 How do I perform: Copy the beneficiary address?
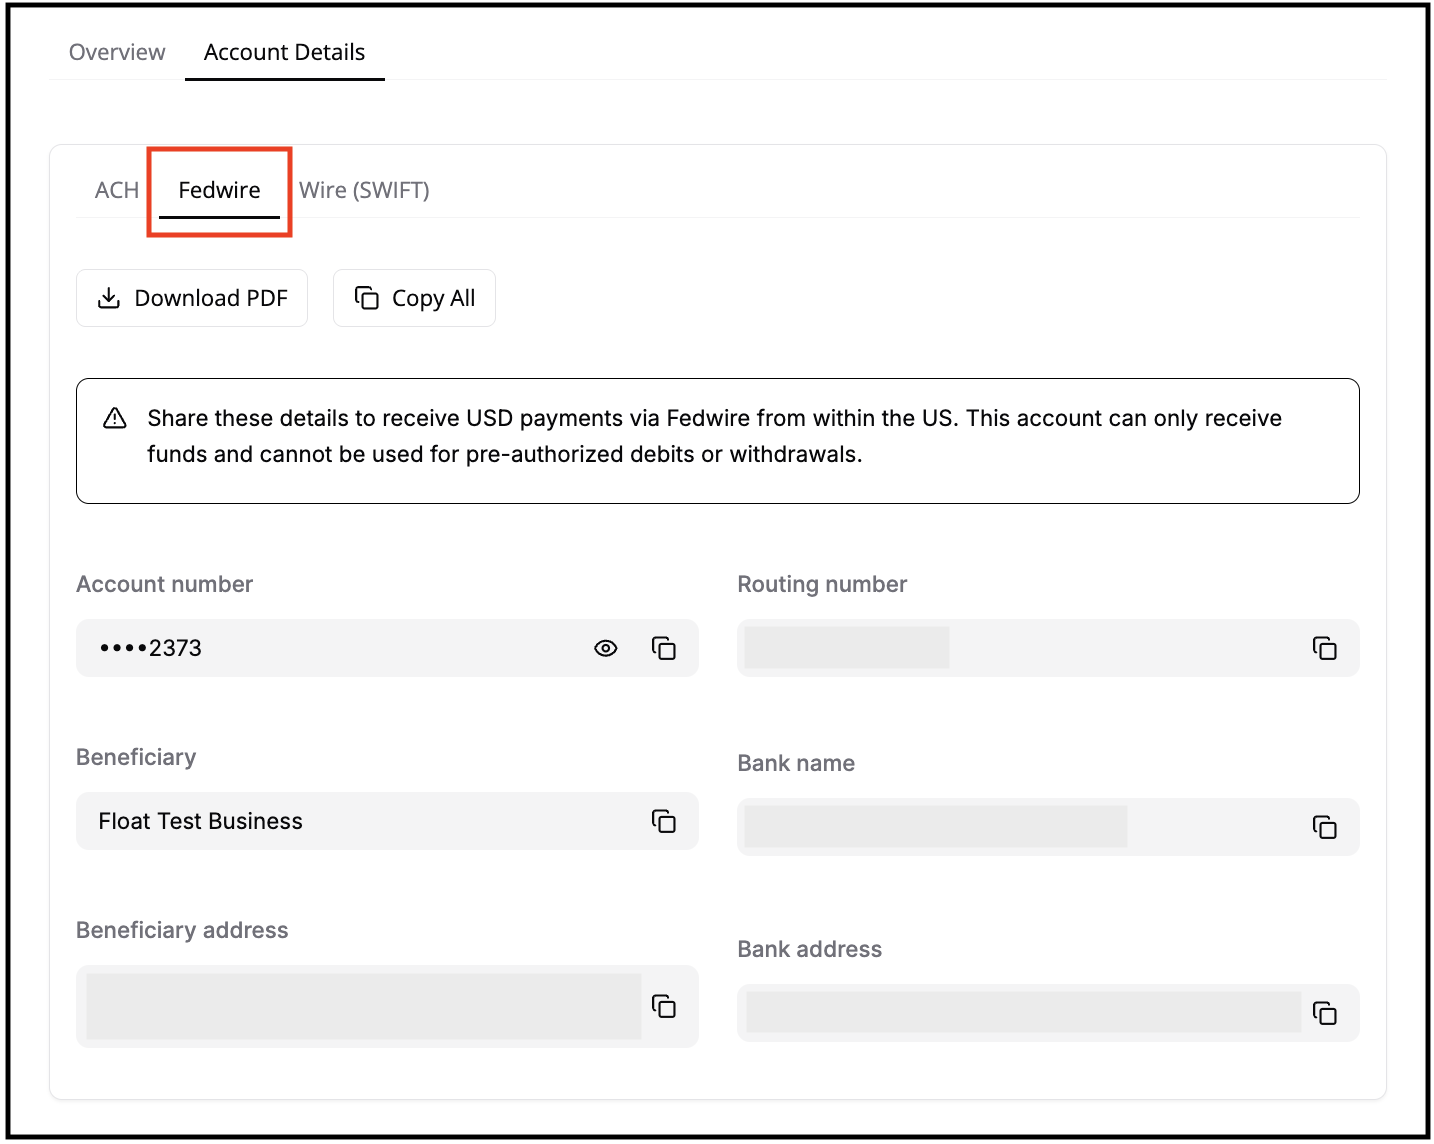tap(664, 1006)
